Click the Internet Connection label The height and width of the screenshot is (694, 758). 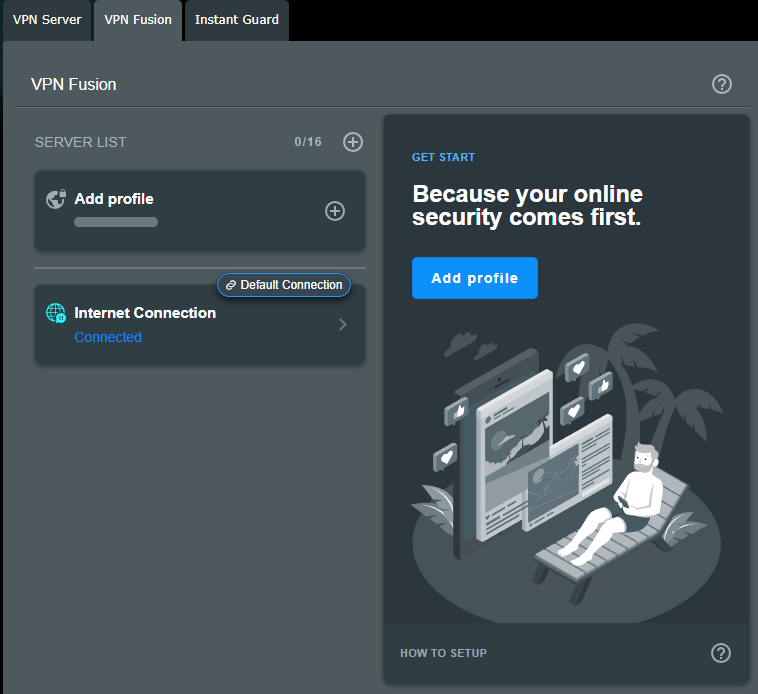(145, 313)
